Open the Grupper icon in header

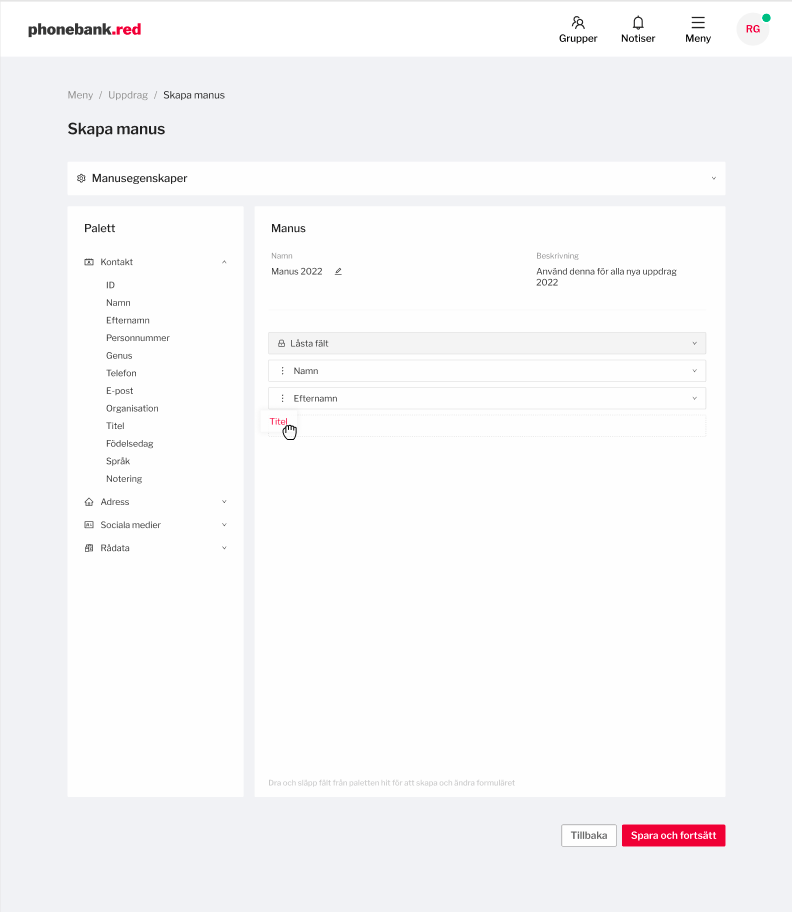click(578, 22)
